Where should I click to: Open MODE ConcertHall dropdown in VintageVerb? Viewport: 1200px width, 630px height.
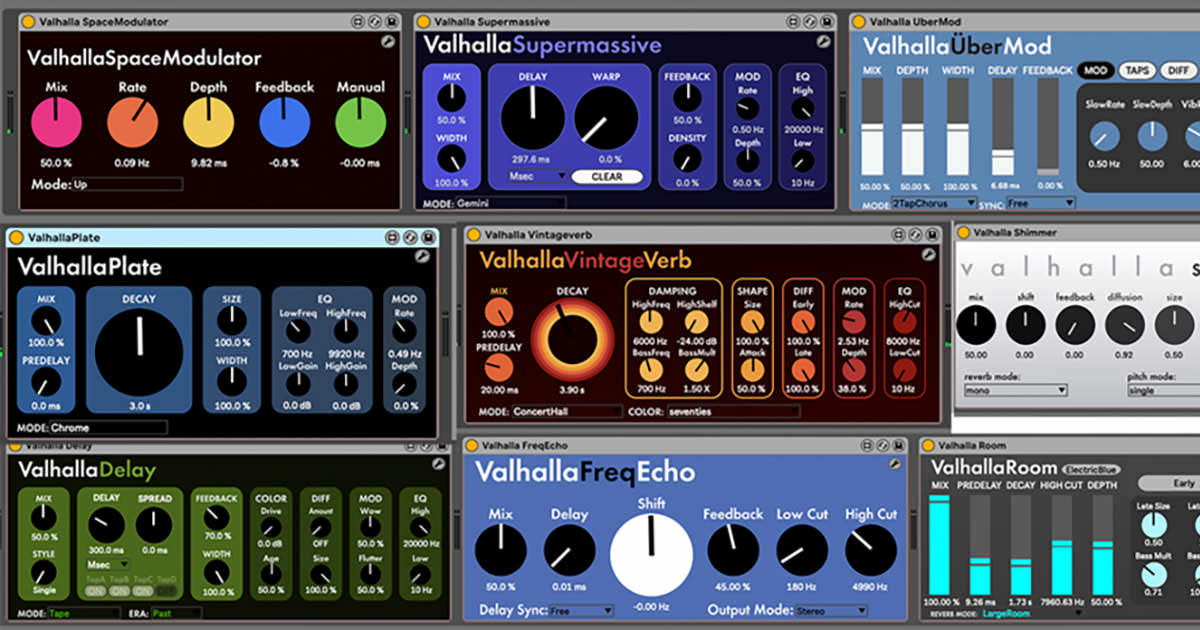[x=566, y=411]
